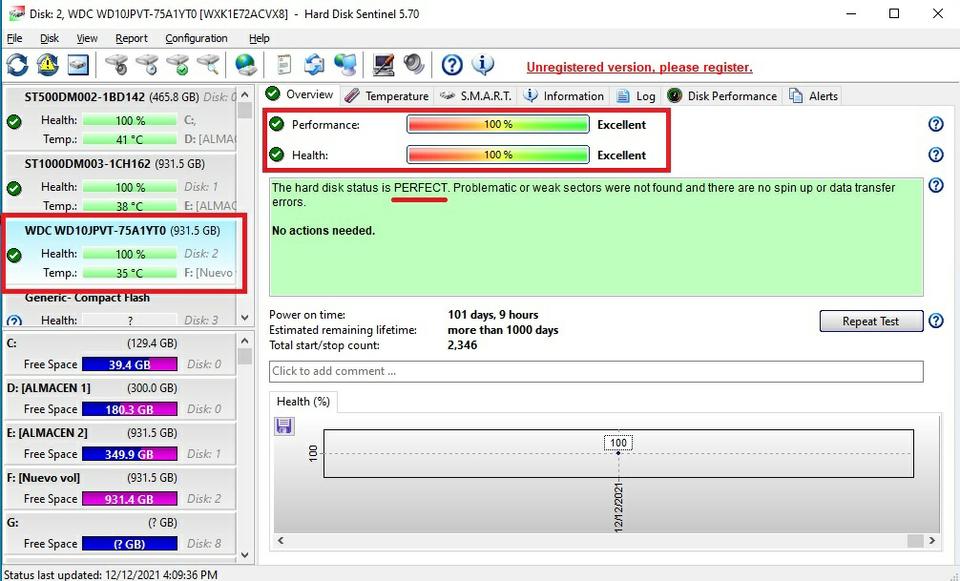The image size is (960, 581).
Task: Click help icon next to Repeat Test
Action: coord(936,321)
